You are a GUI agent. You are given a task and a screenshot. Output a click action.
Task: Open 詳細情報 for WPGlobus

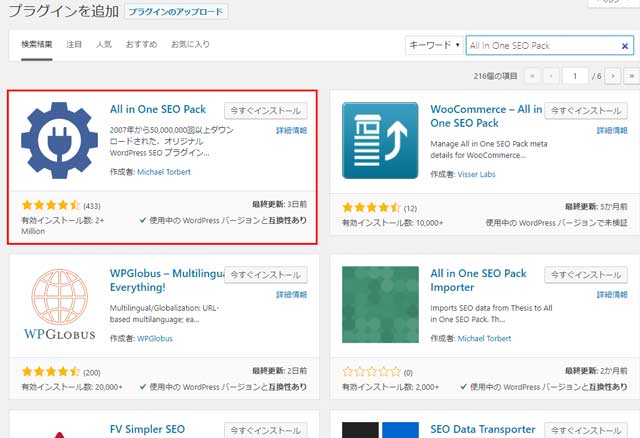291,295
